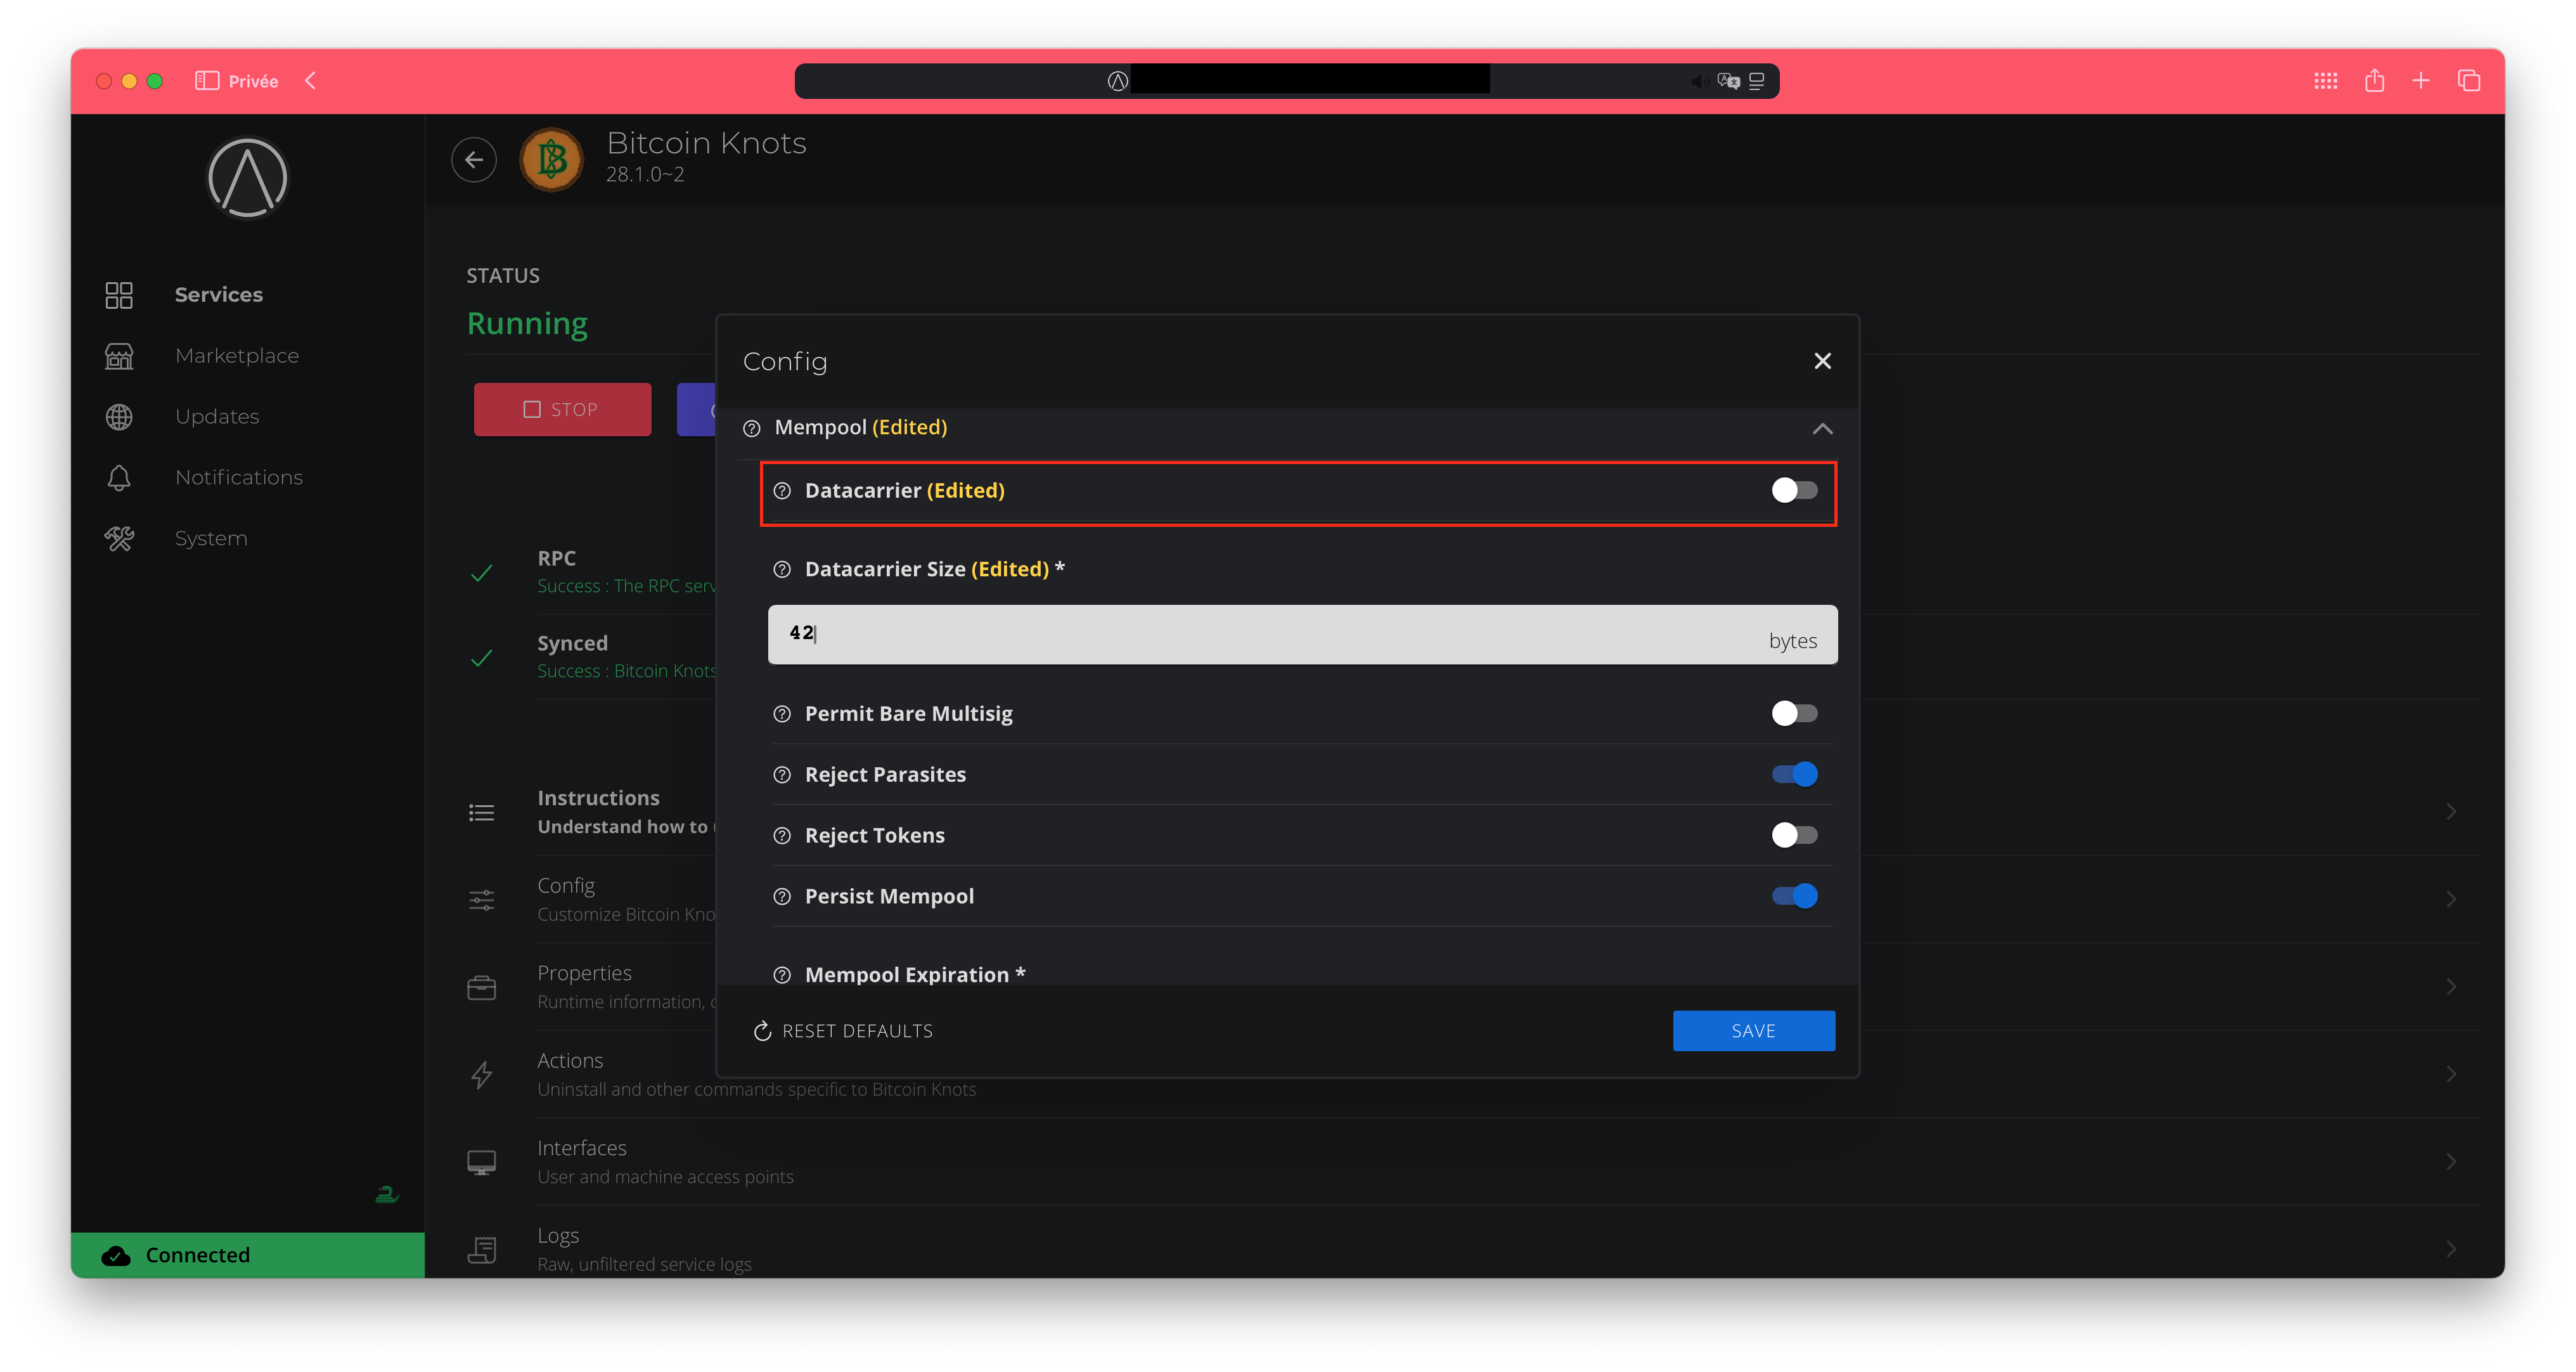Viewport: 2576px width, 1372px height.
Task: Open Properties row chevron at right
Action: click(2451, 987)
